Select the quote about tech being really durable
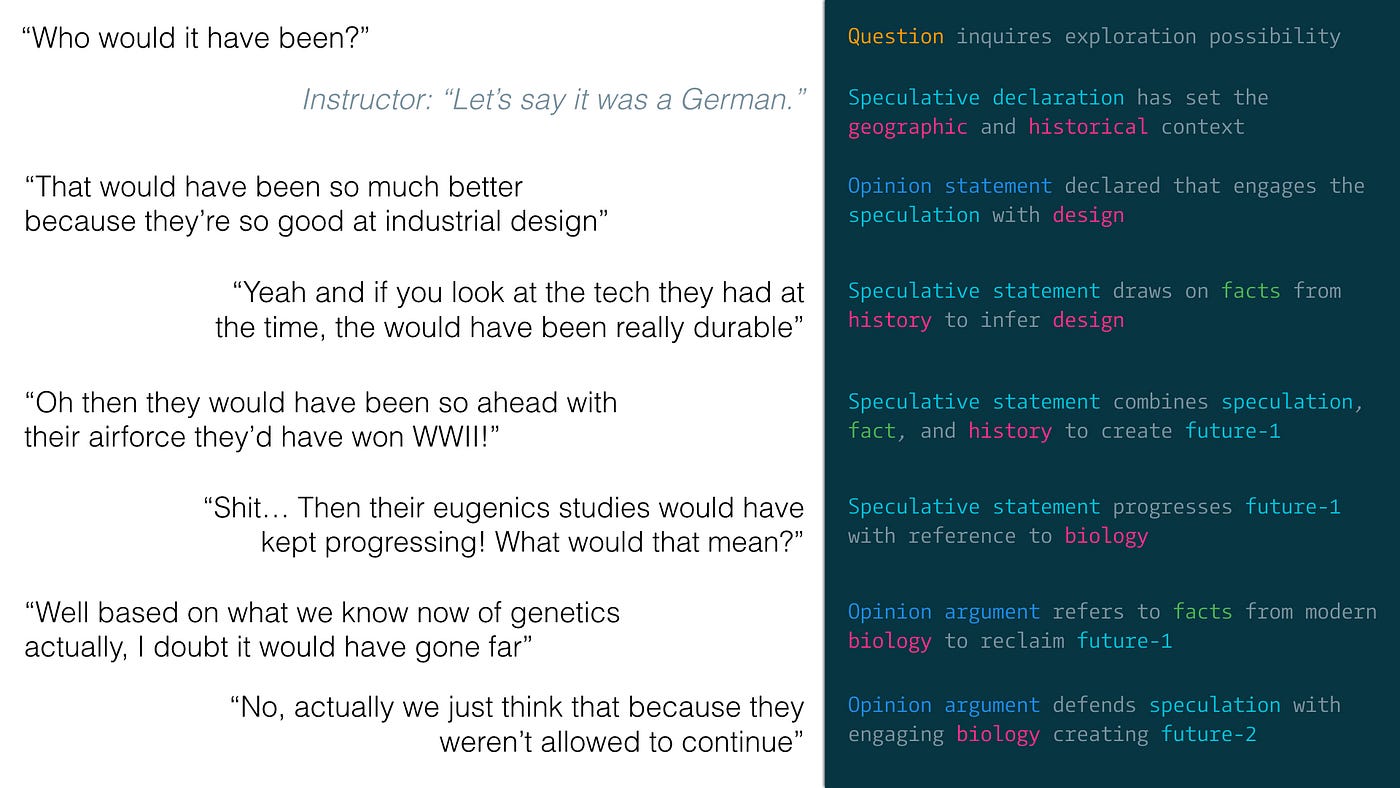Image resolution: width=1400 pixels, height=788 pixels. point(509,310)
